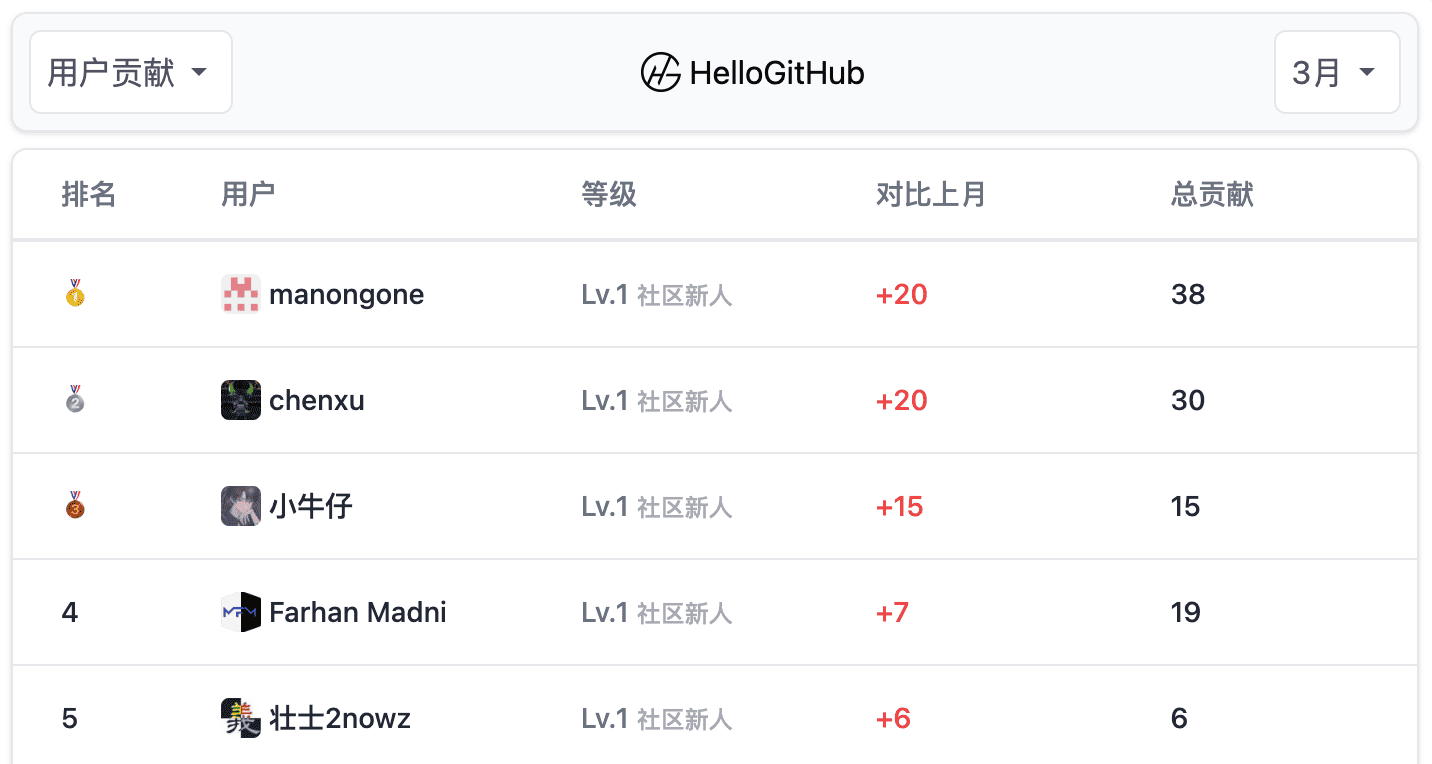This screenshot has height=764, width=1432.
Task: Click the HelloGitHub logo icon
Action: click(x=660, y=73)
